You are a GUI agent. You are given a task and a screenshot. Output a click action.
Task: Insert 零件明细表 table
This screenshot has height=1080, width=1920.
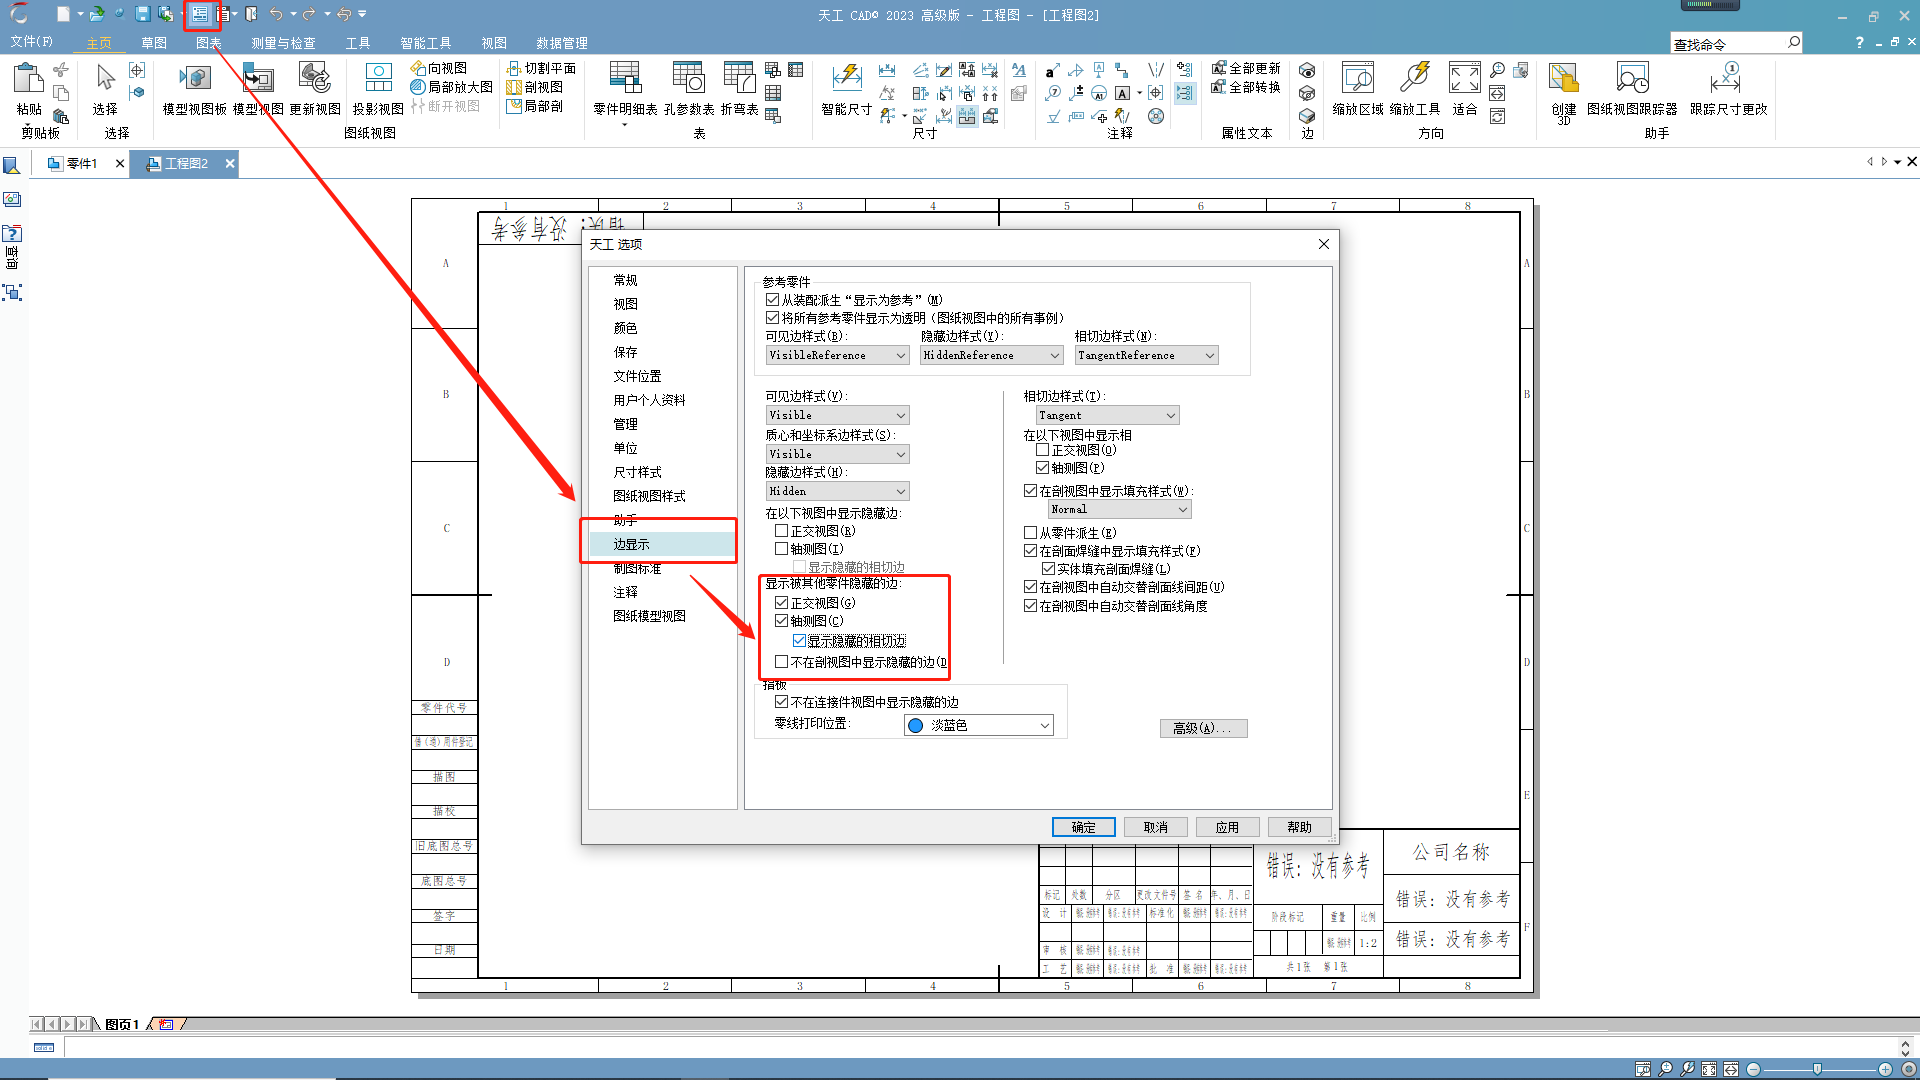pyautogui.click(x=625, y=89)
